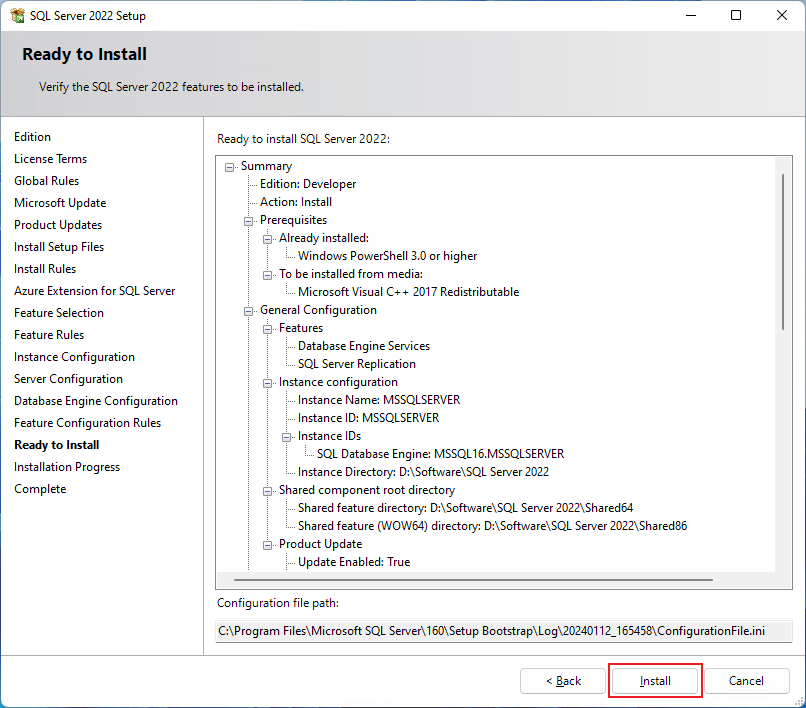The image size is (806, 708).
Task: Minimize the SQL Server 2022 Setup window
Action: [x=691, y=15]
